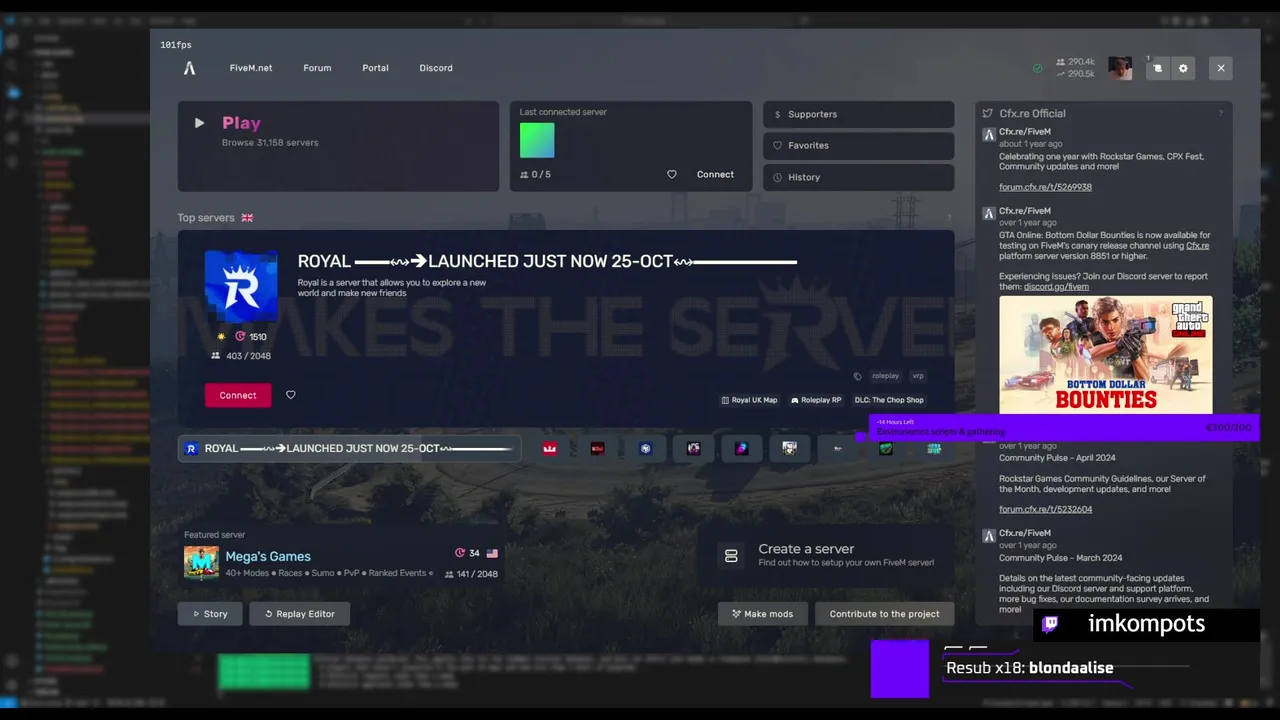
Task: Click the green service status checkmark icon
Action: coord(1037,68)
